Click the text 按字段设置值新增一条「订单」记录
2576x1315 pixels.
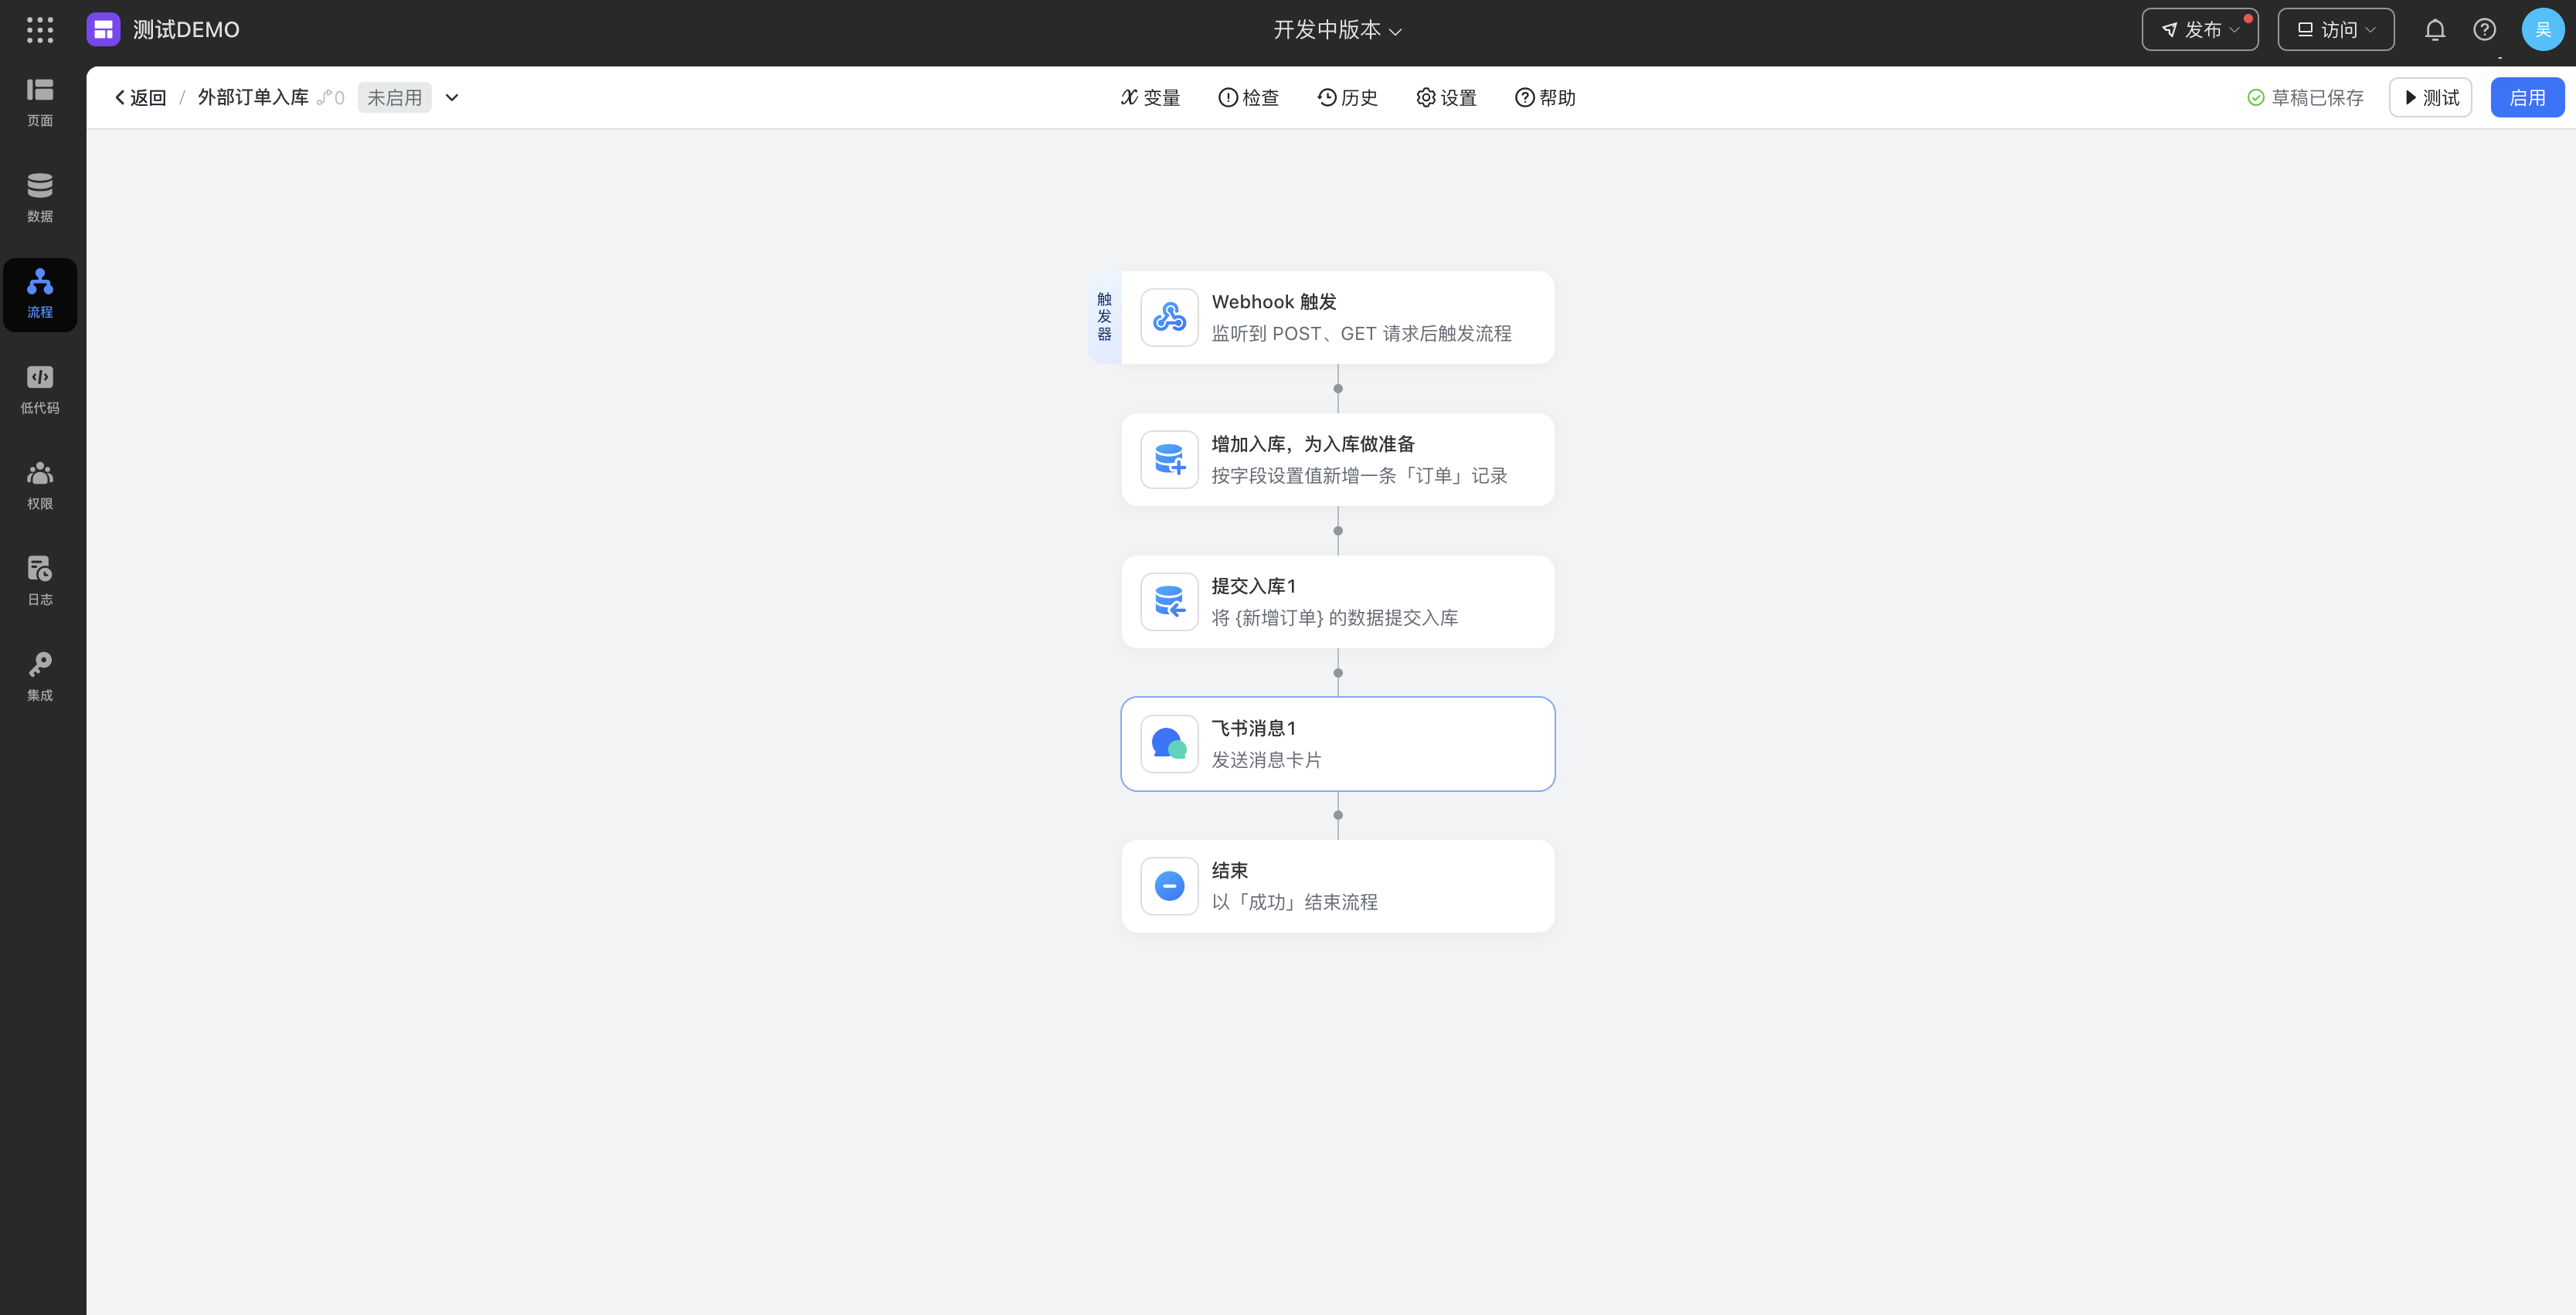click(1359, 476)
